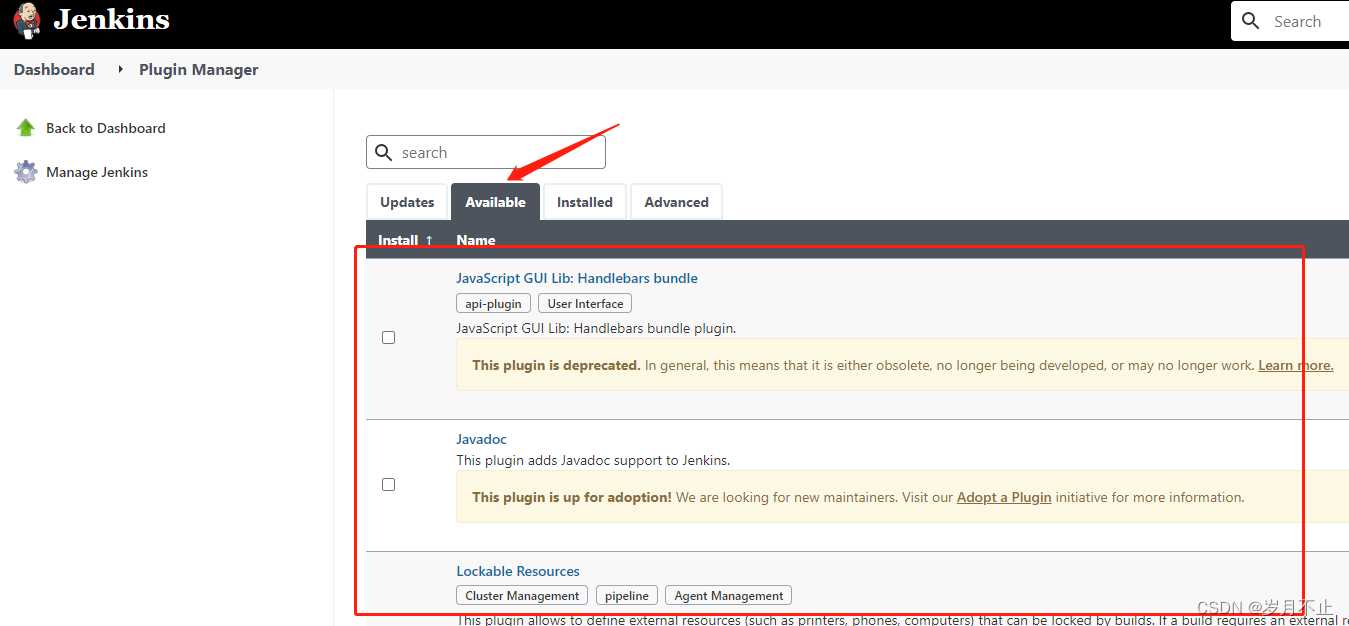Viewport: 1349px width, 626px height.
Task: Open the Adopt a Plugin link
Action: pyautogui.click(x=1004, y=497)
